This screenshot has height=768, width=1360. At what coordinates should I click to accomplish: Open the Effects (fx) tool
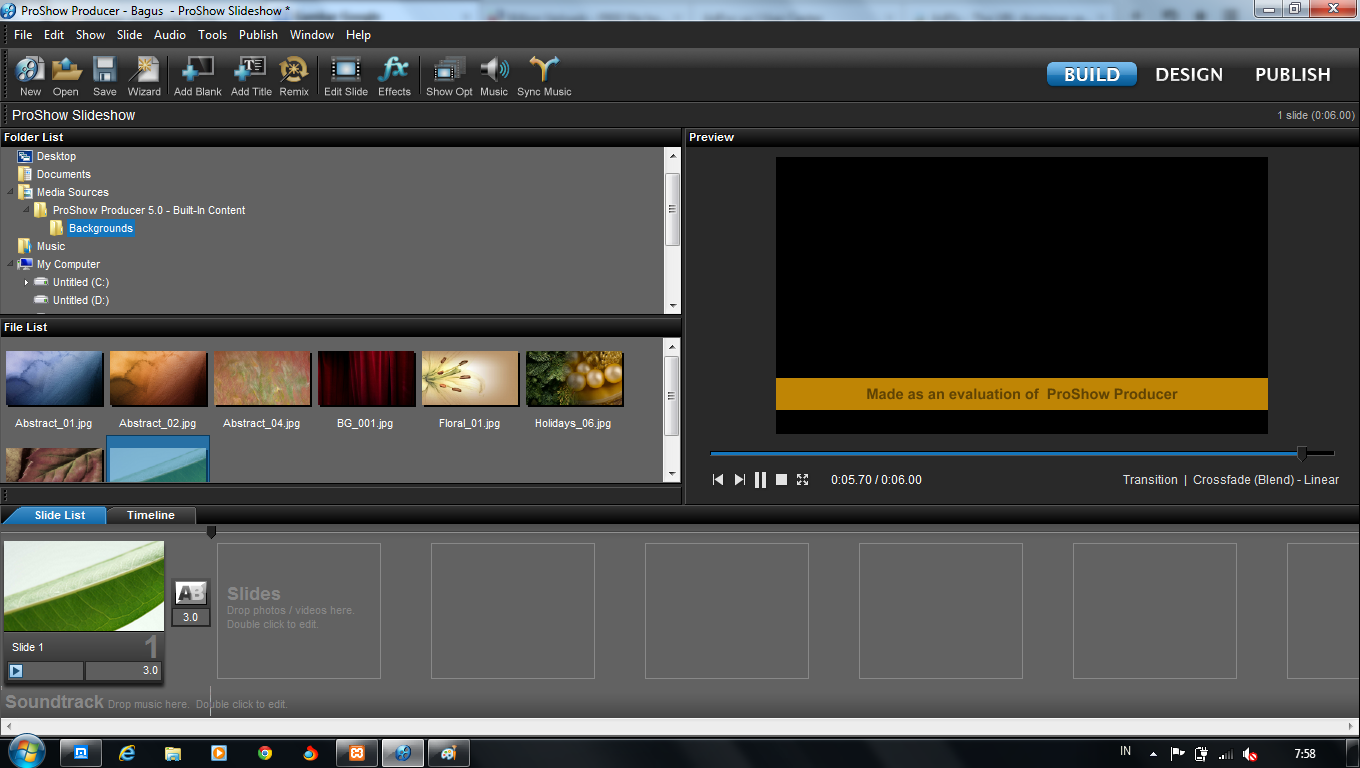pyautogui.click(x=394, y=76)
